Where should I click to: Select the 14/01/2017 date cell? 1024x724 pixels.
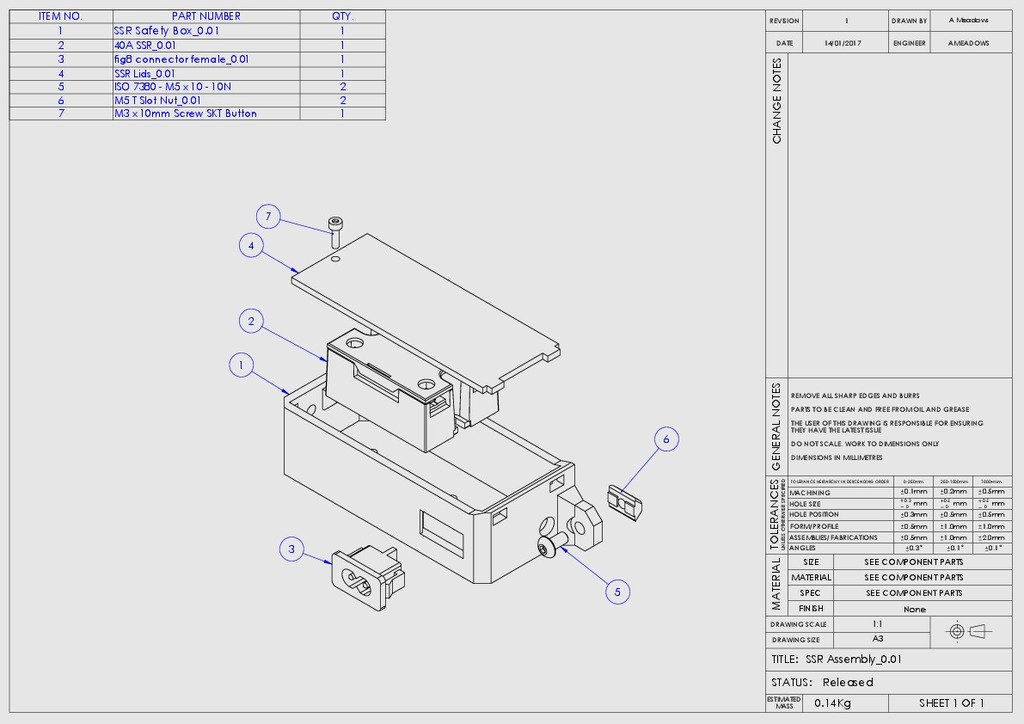(845, 44)
